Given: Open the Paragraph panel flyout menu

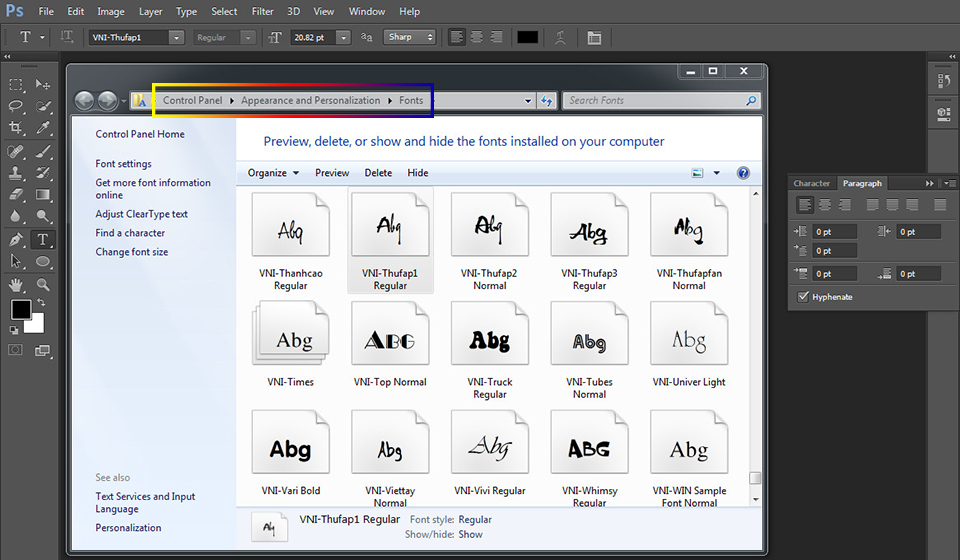Looking at the screenshot, I should [x=948, y=183].
